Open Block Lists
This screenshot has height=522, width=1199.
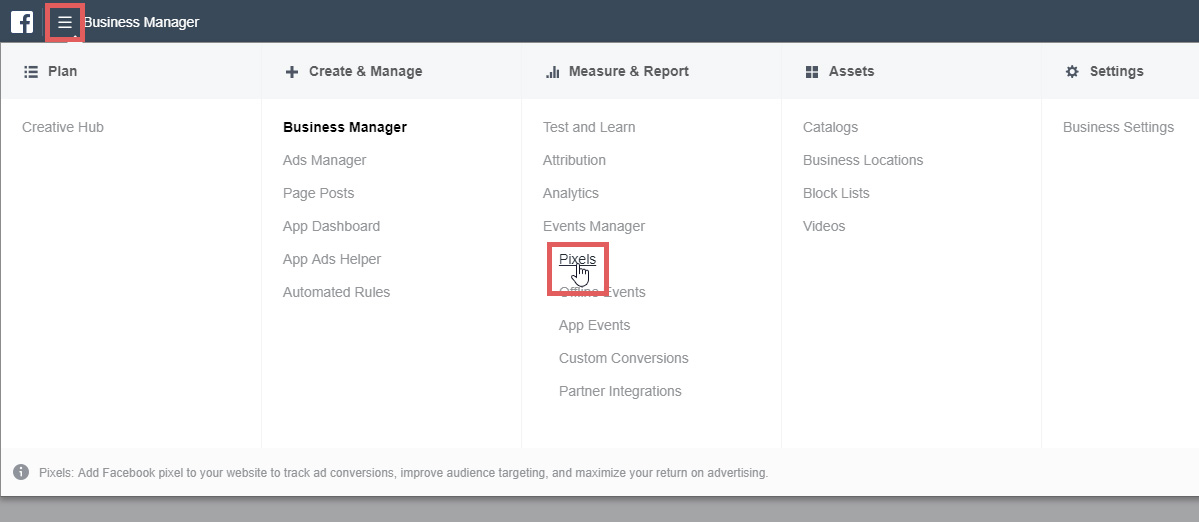836,193
